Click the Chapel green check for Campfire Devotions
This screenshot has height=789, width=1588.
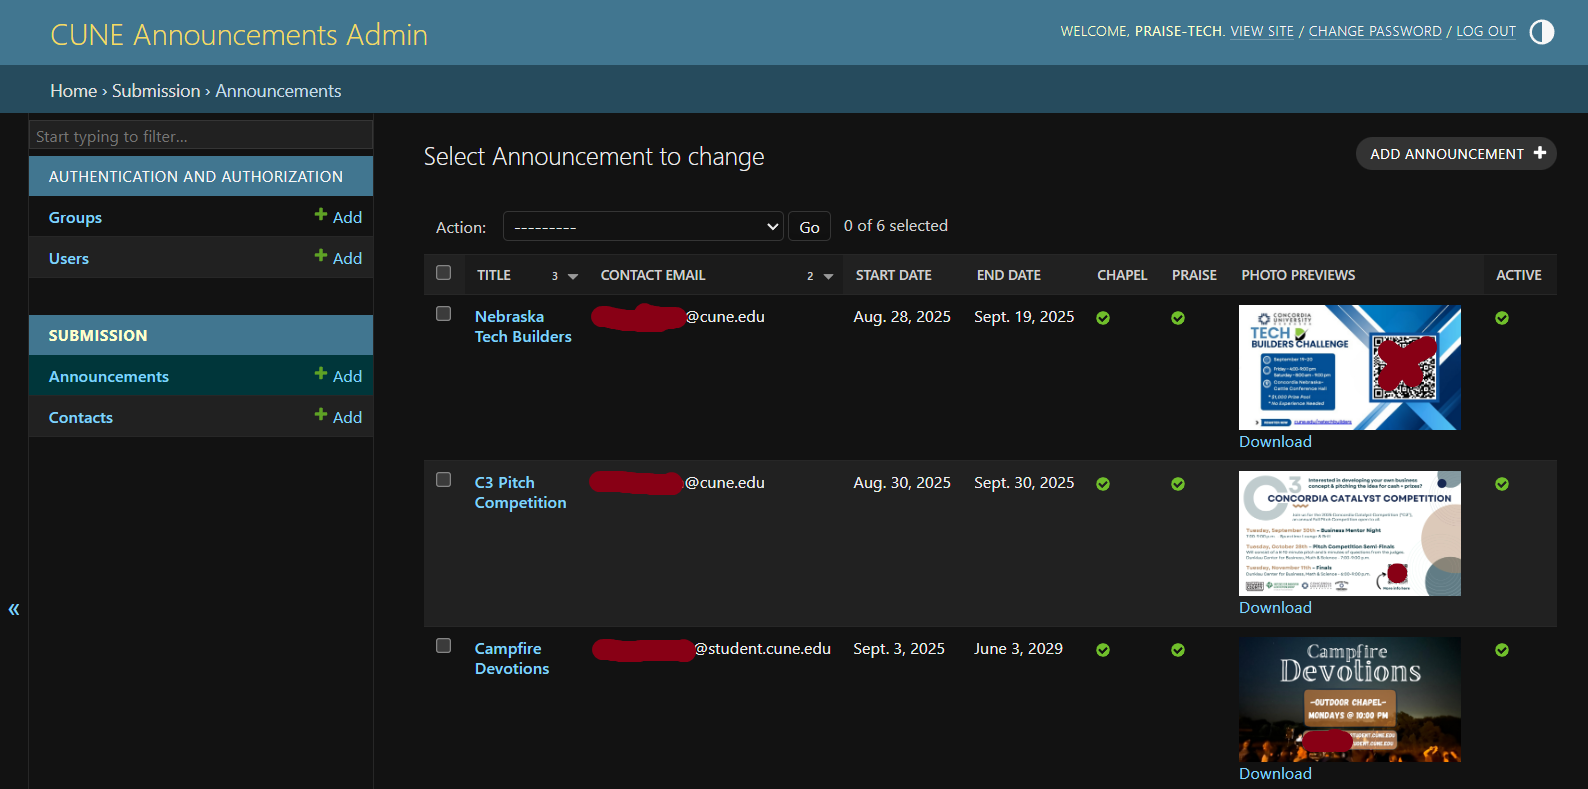point(1102,650)
